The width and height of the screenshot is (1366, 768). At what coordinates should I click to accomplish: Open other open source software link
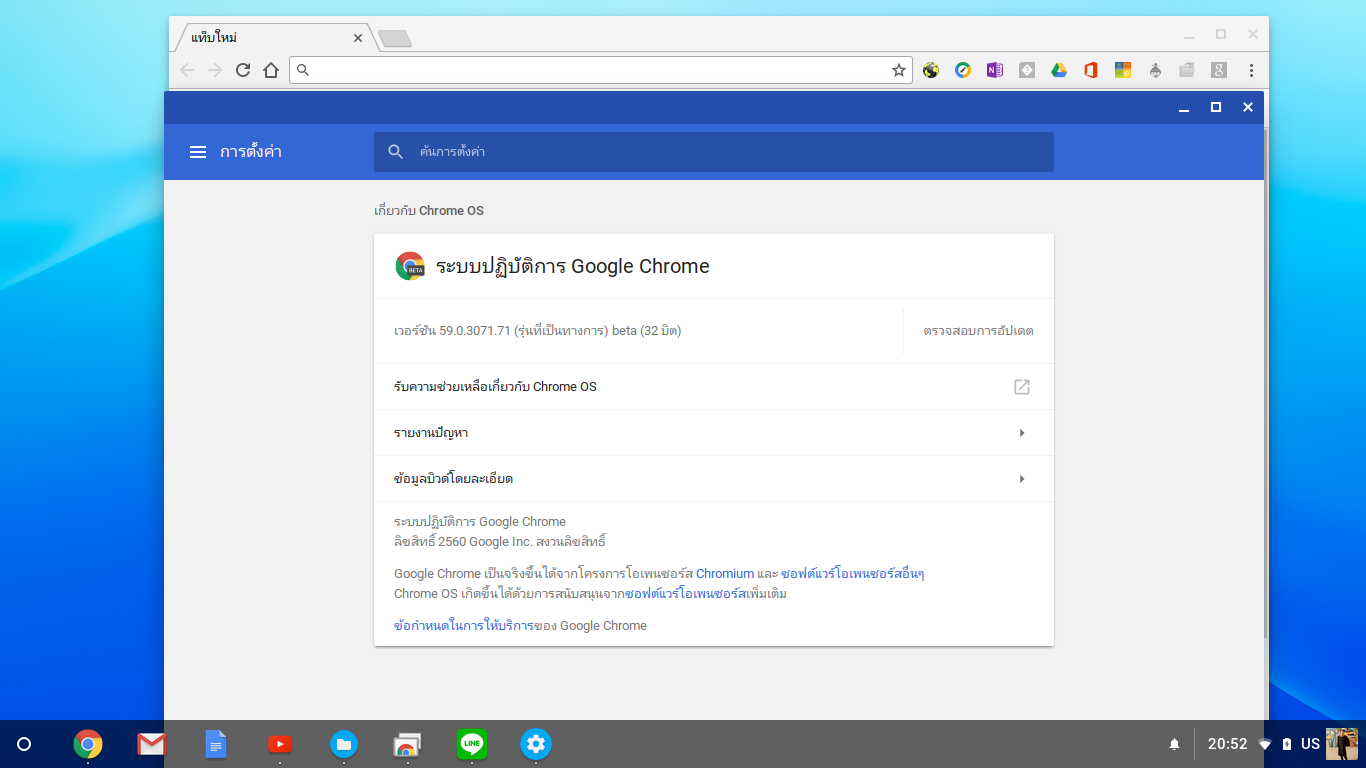852,574
